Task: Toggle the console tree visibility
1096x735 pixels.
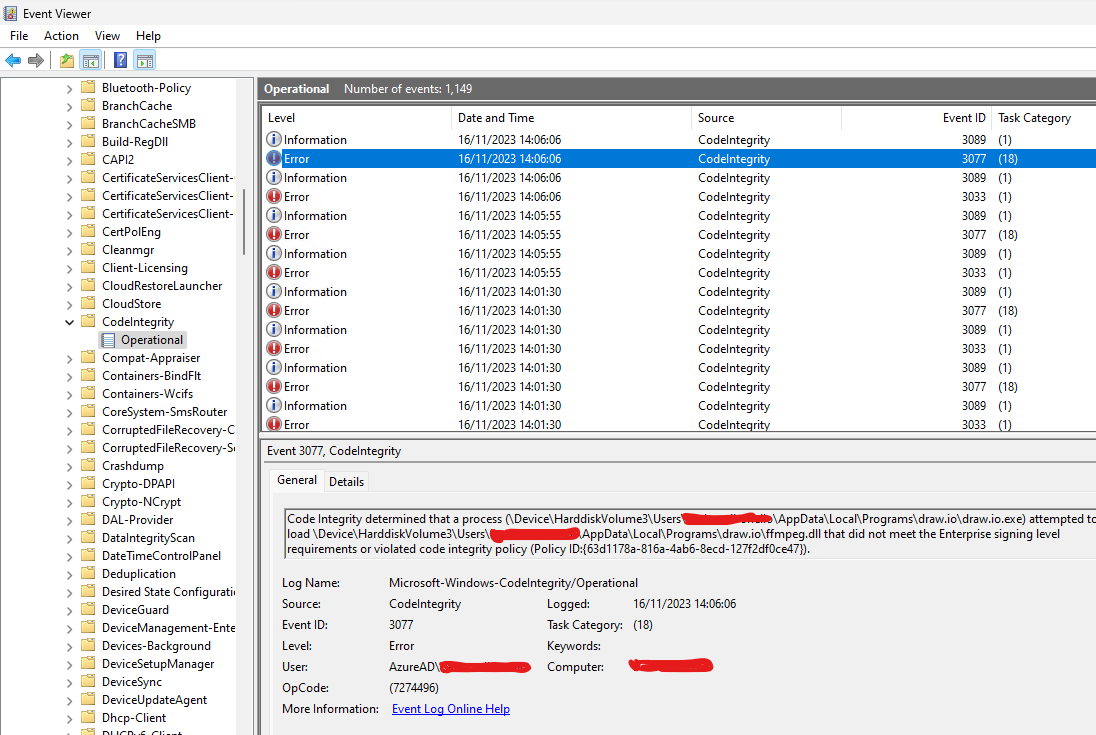Action: (90, 59)
